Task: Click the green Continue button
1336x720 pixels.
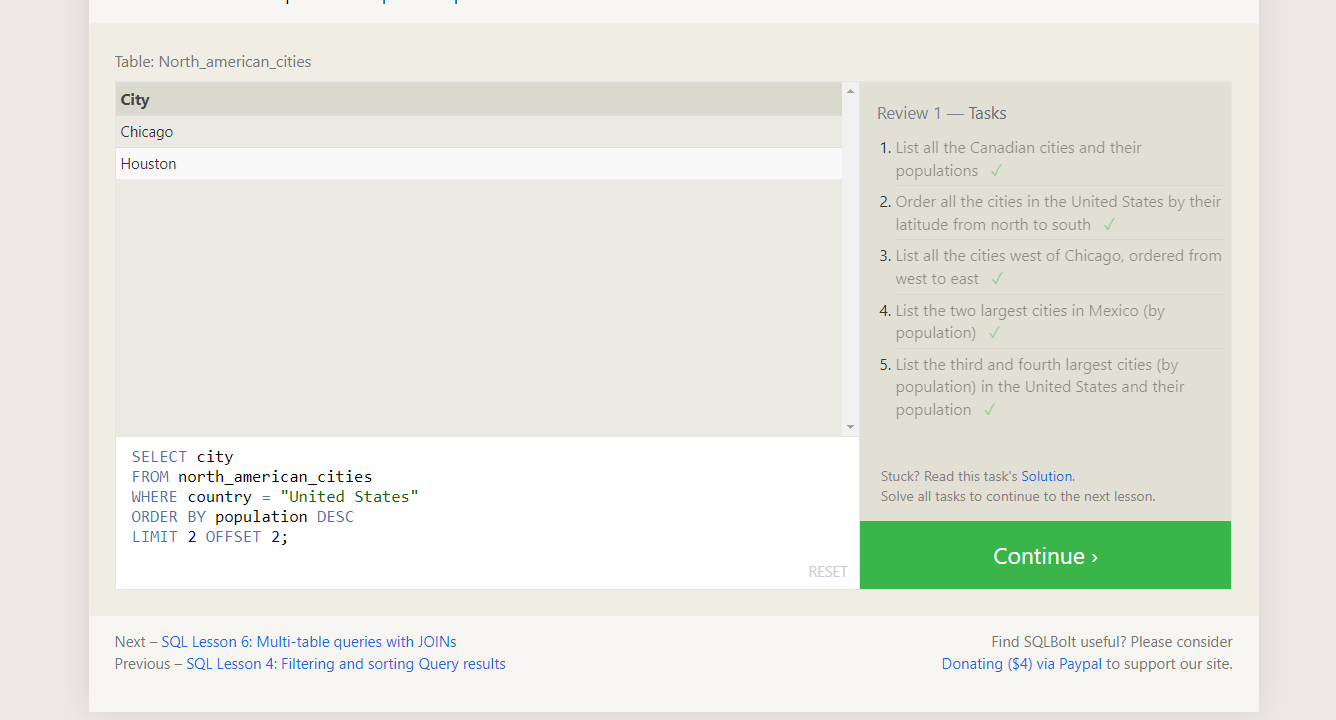Action: pos(1045,555)
